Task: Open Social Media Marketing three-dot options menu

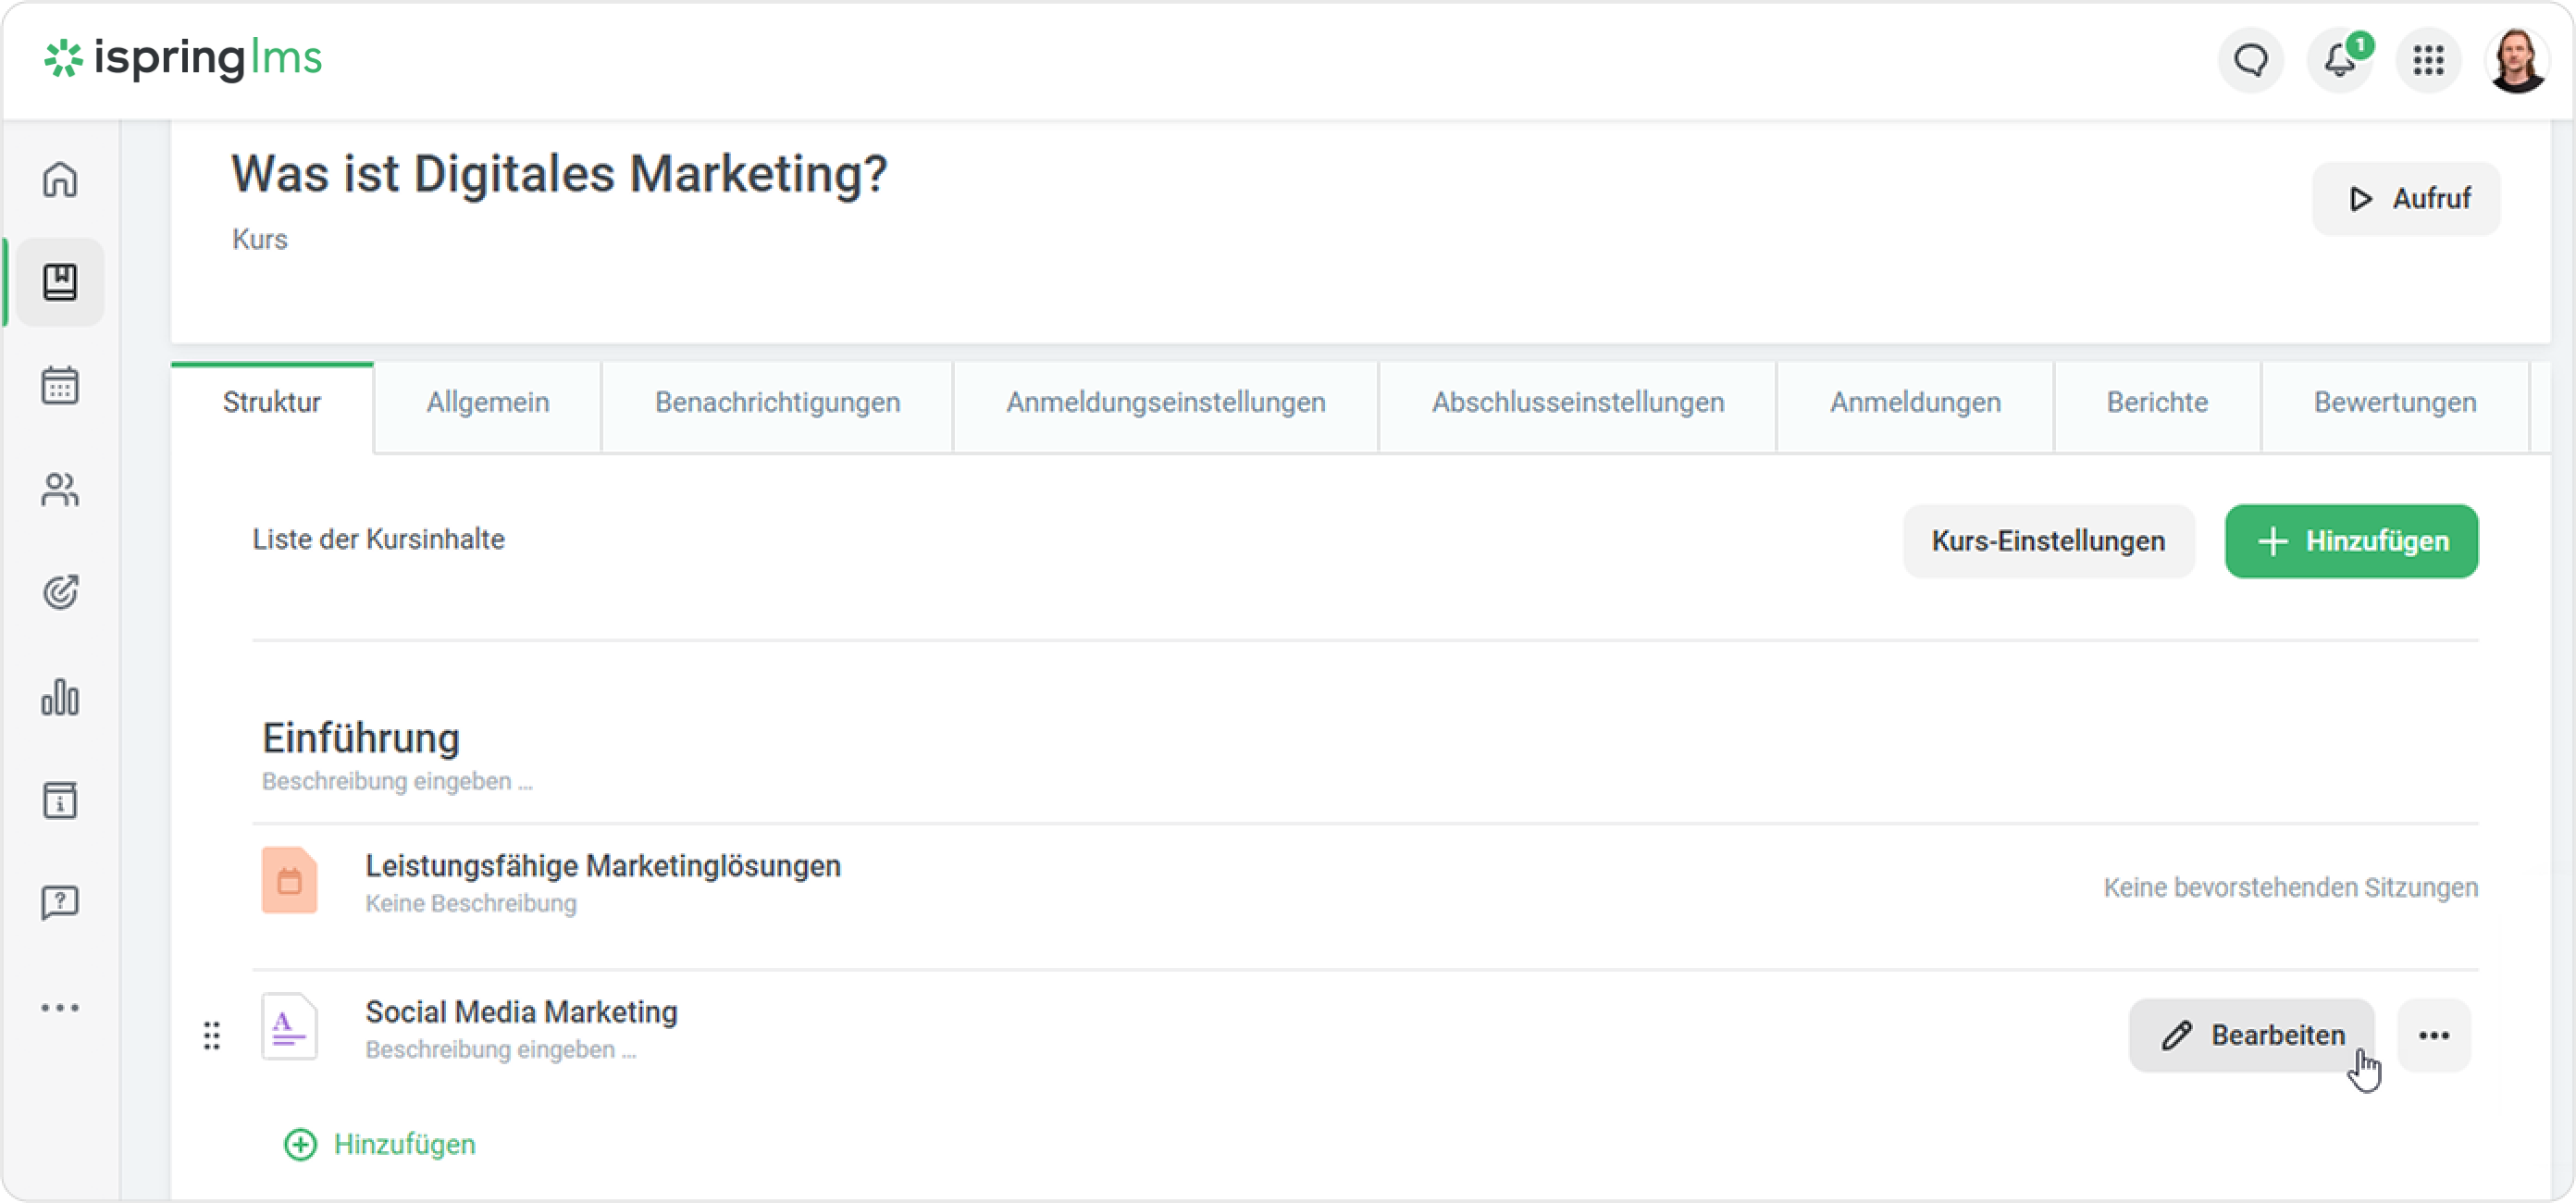Action: pos(2433,1035)
